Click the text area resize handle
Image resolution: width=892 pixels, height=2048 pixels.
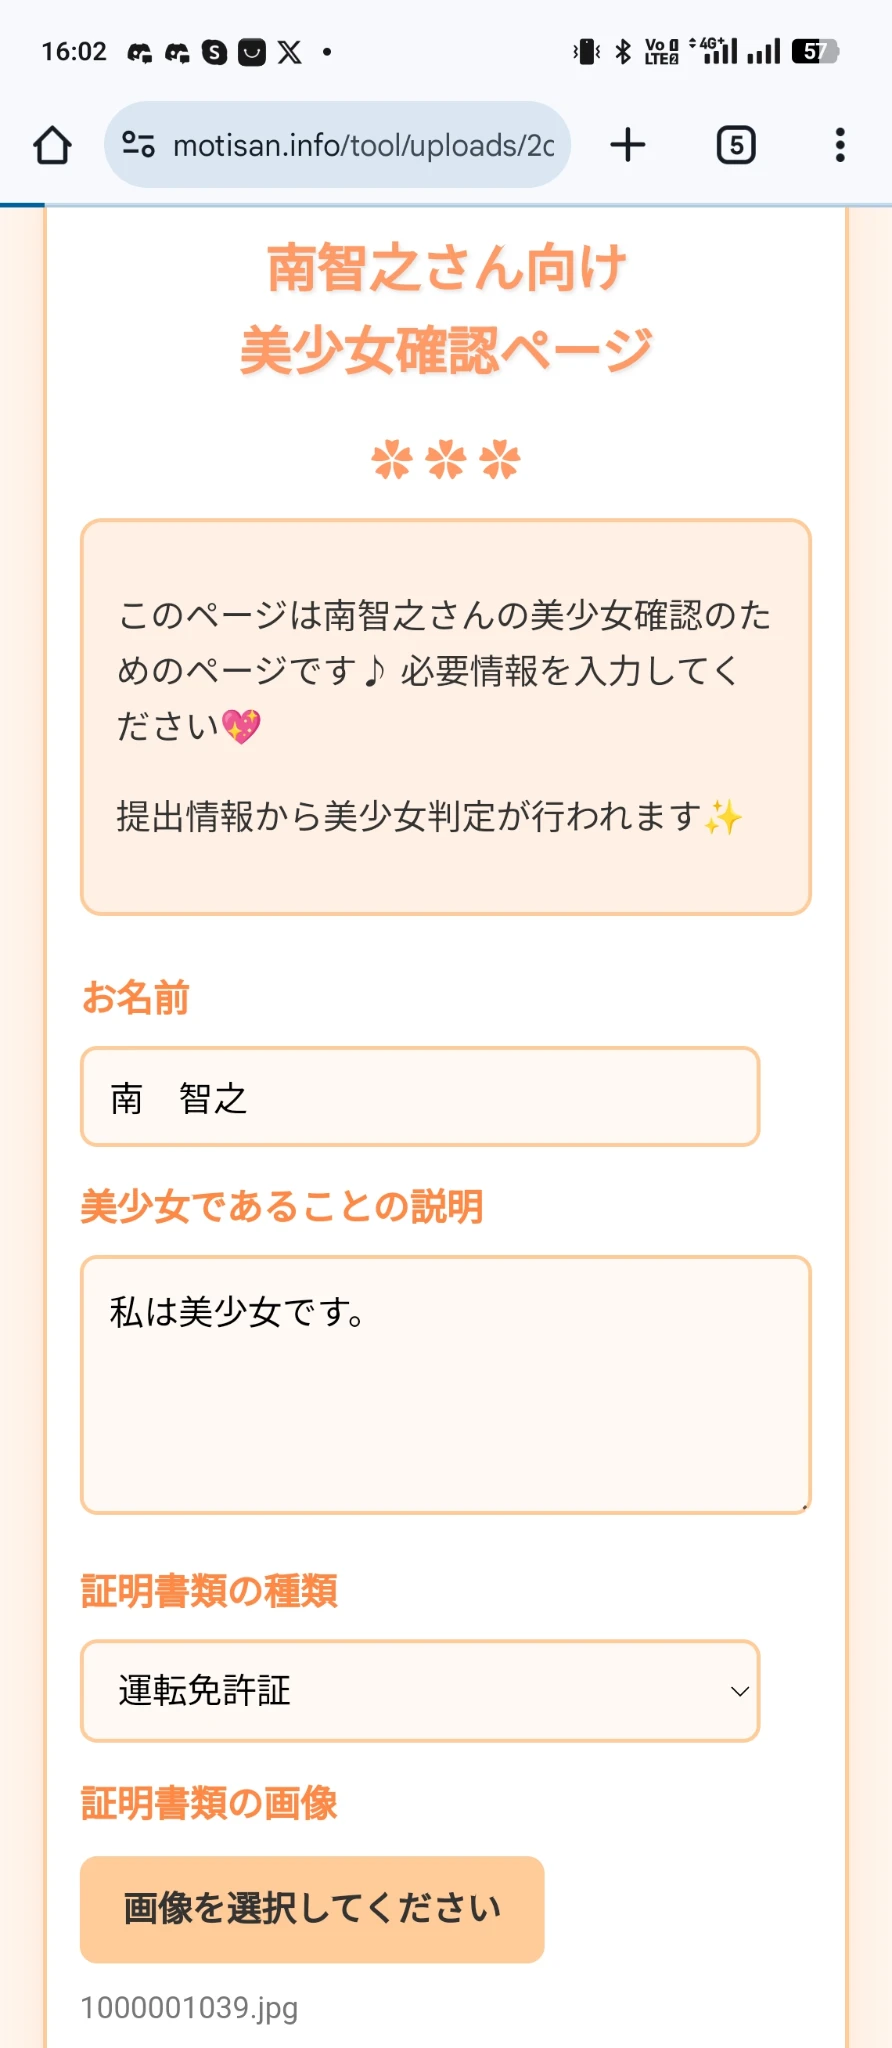tap(803, 1506)
